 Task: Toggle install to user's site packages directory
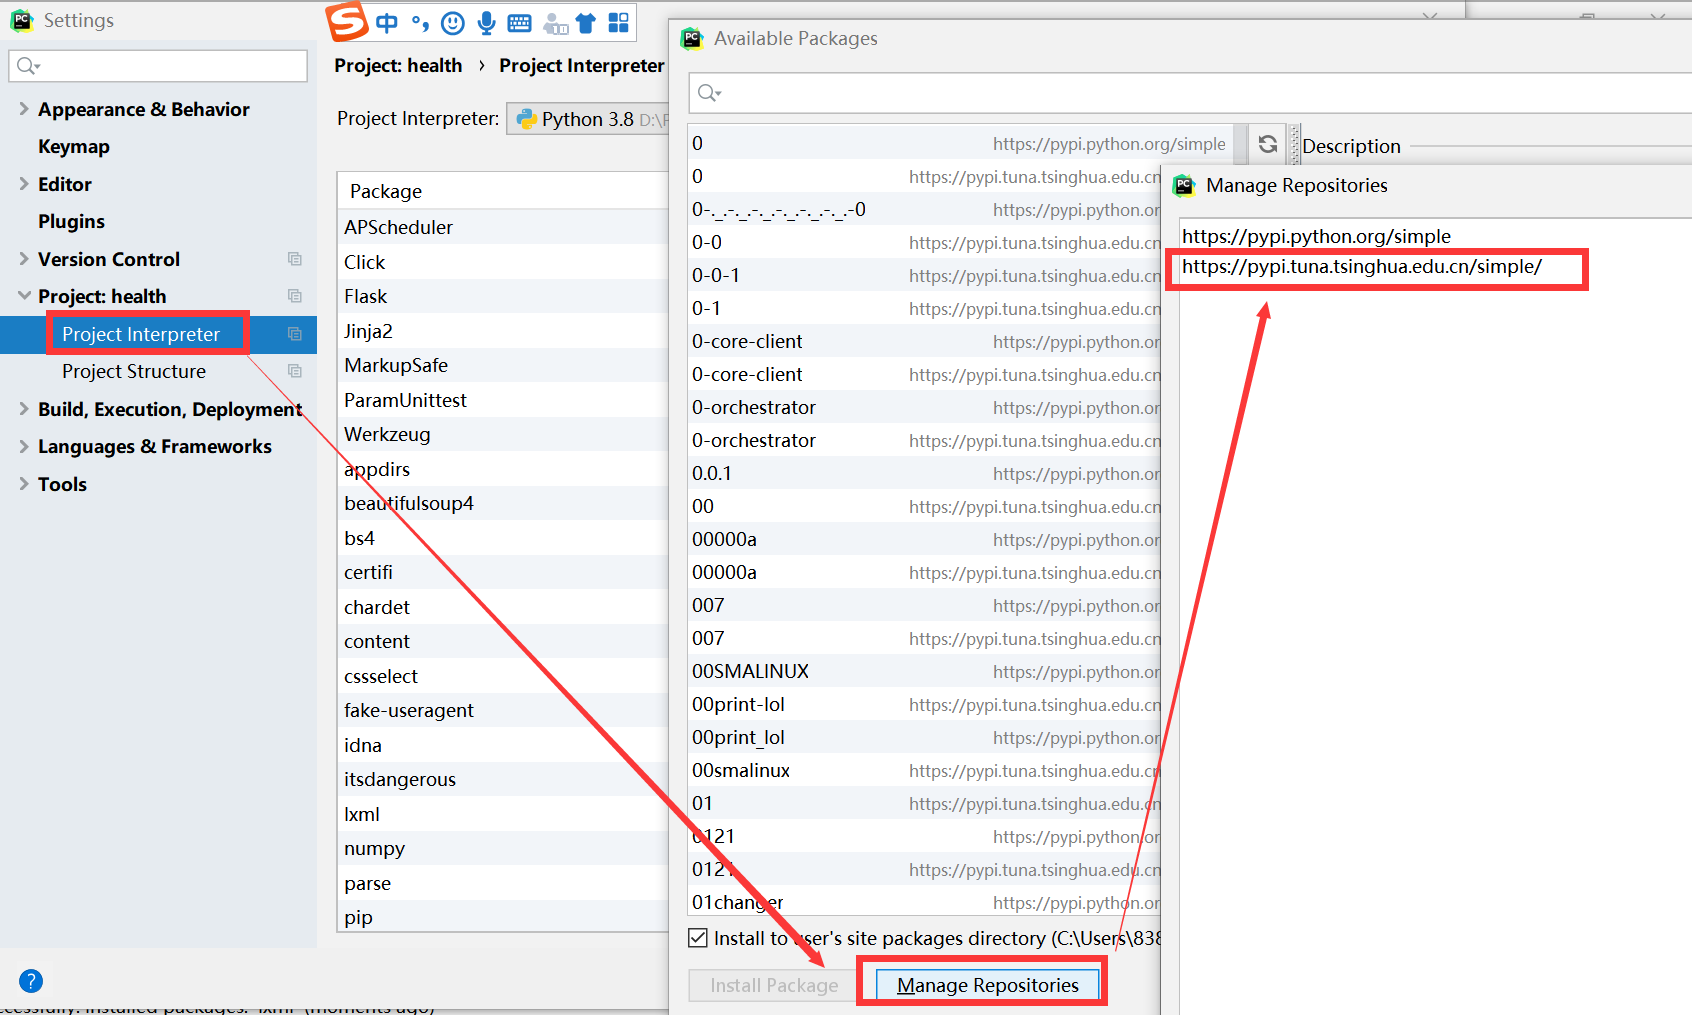698,938
